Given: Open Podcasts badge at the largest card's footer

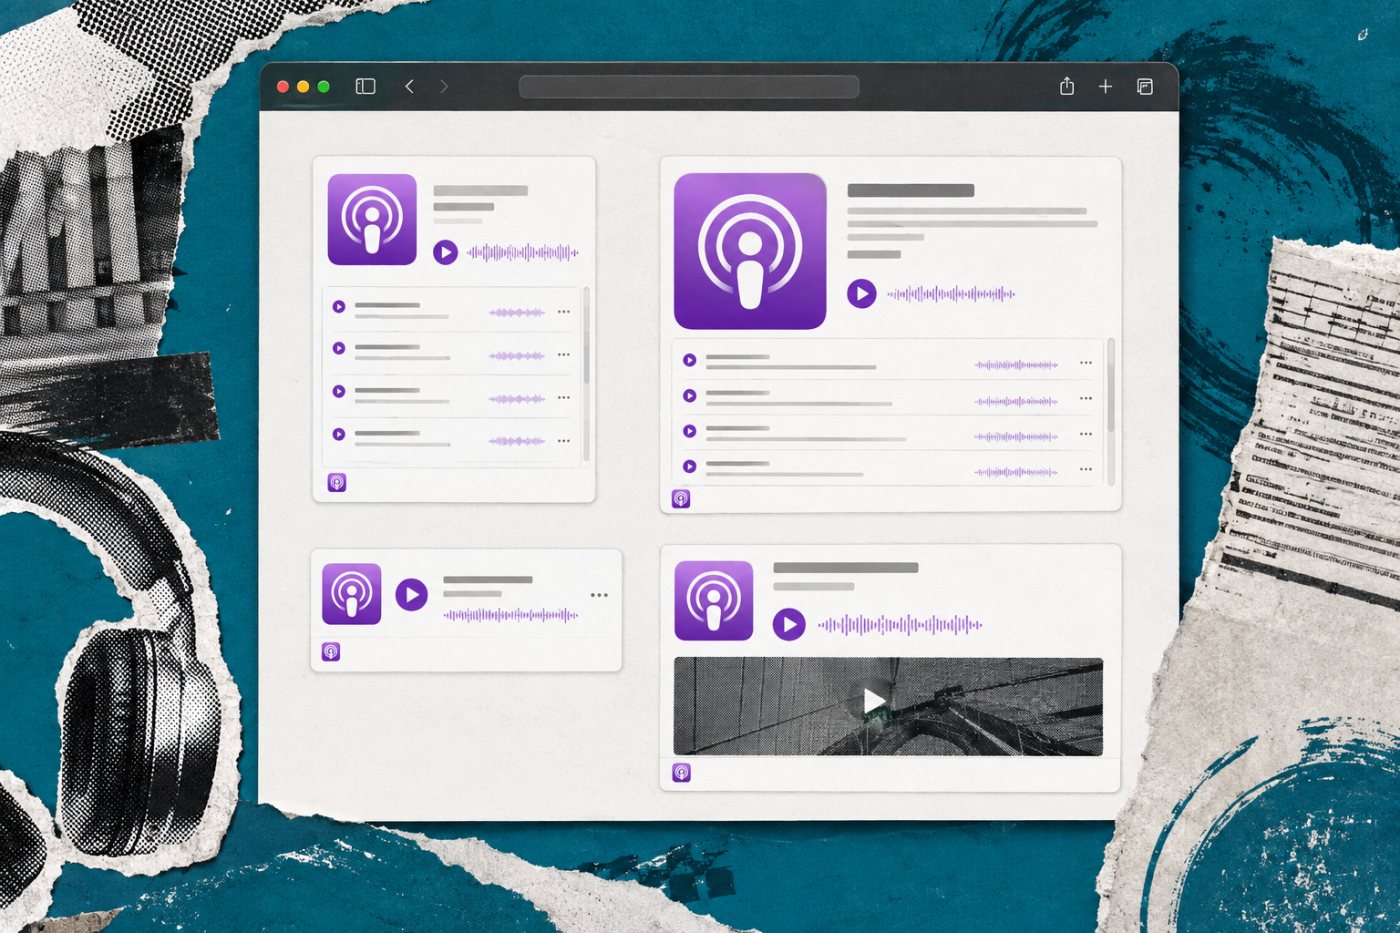Looking at the screenshot, I should click(681, 499).
